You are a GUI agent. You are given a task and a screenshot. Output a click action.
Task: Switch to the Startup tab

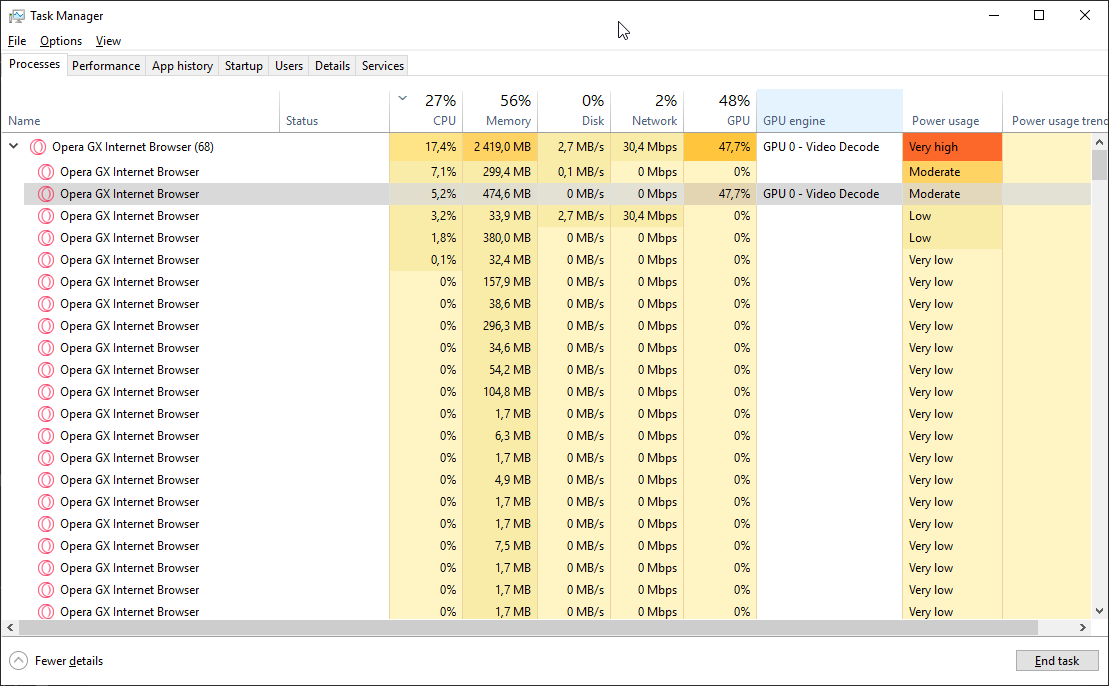coord(244,66)
